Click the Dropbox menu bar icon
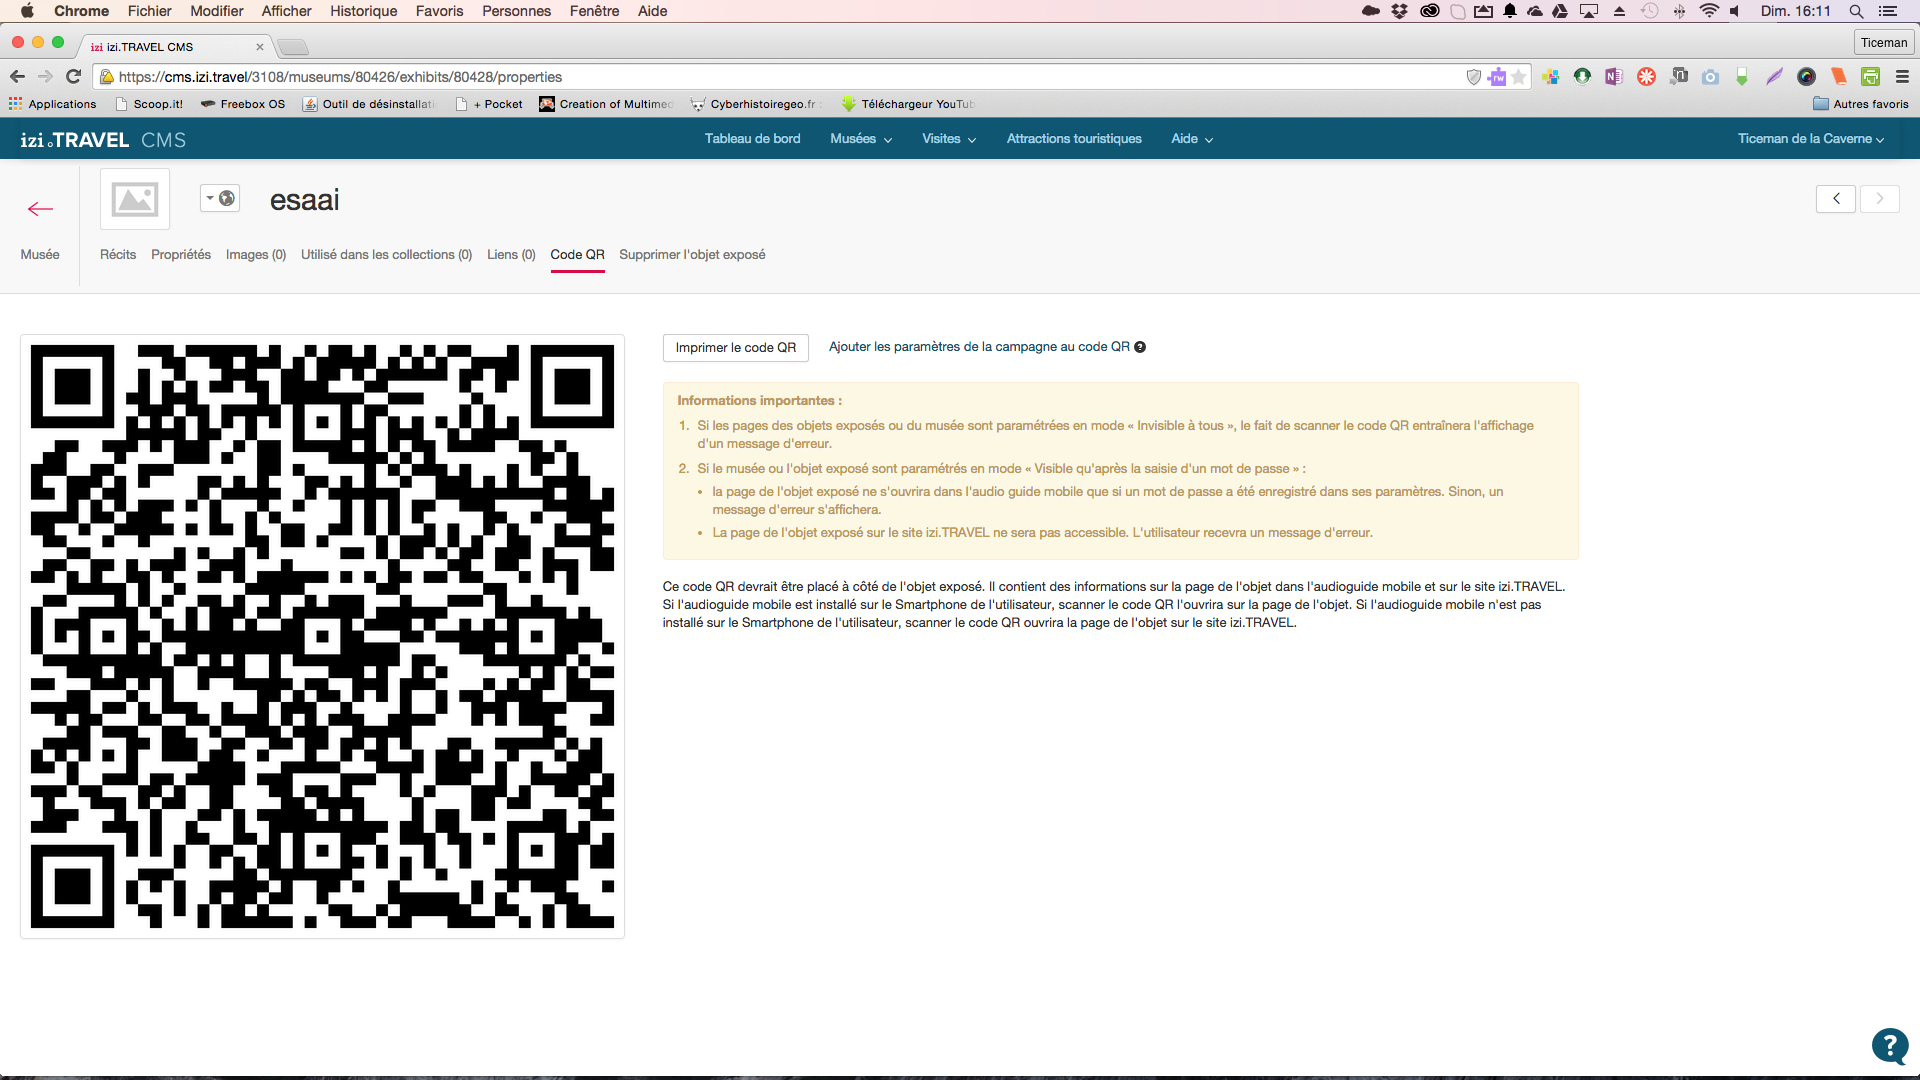 (x=1399, y=11)
